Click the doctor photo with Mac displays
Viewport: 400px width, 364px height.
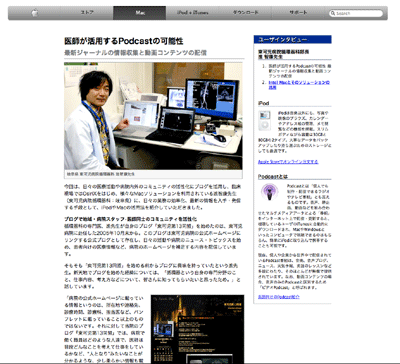pos(153,116)
